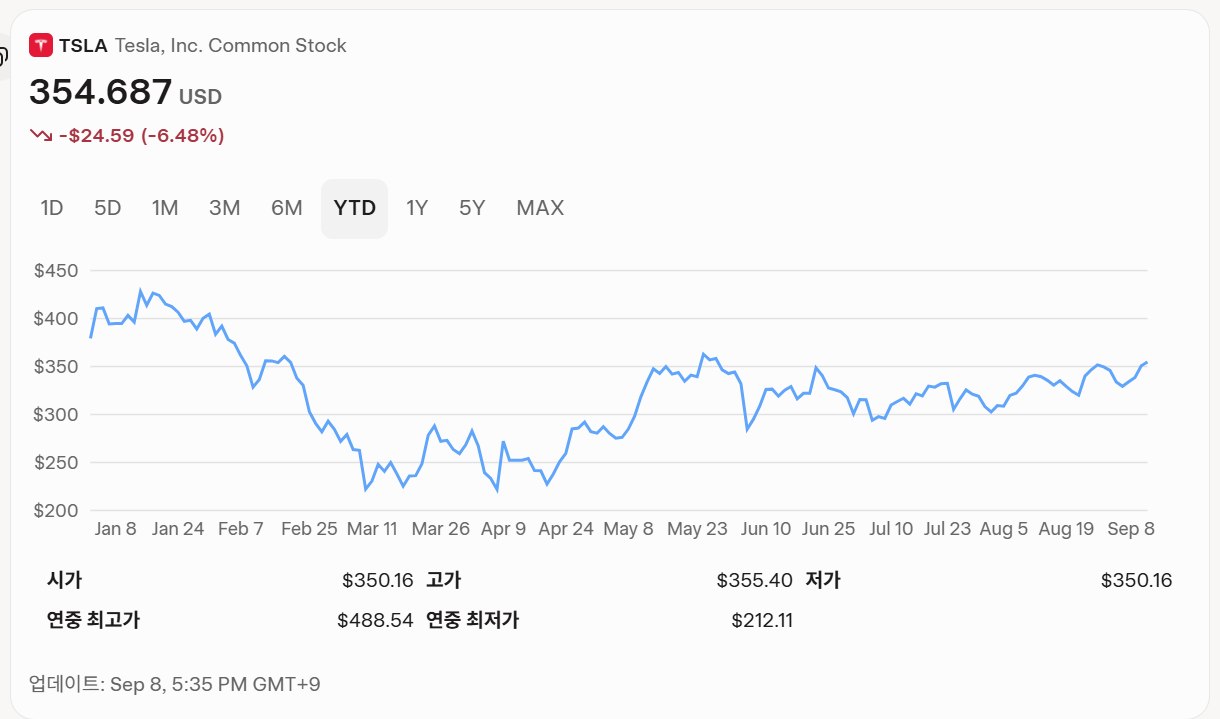Click the red downward trend arrow icon
Image resolution: width=1220 pixels, height=719 pixels.
(41, 135)
